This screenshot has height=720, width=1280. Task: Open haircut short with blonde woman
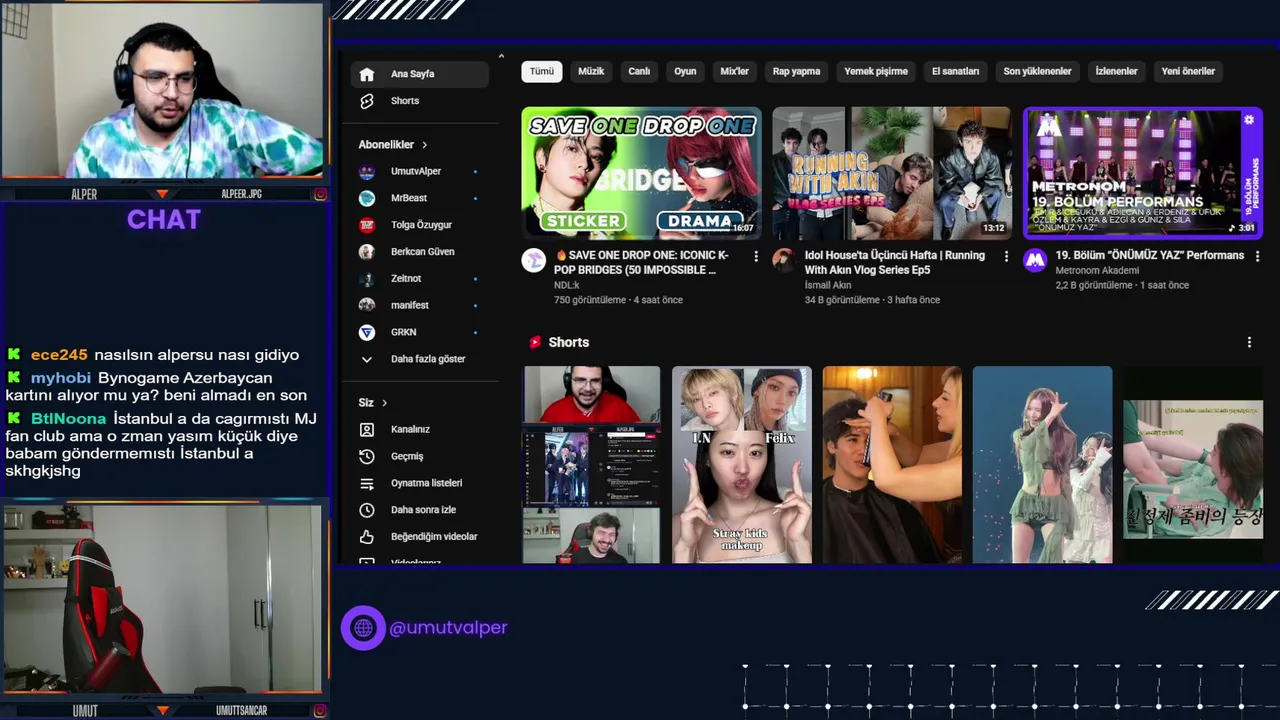pos(892,465)
